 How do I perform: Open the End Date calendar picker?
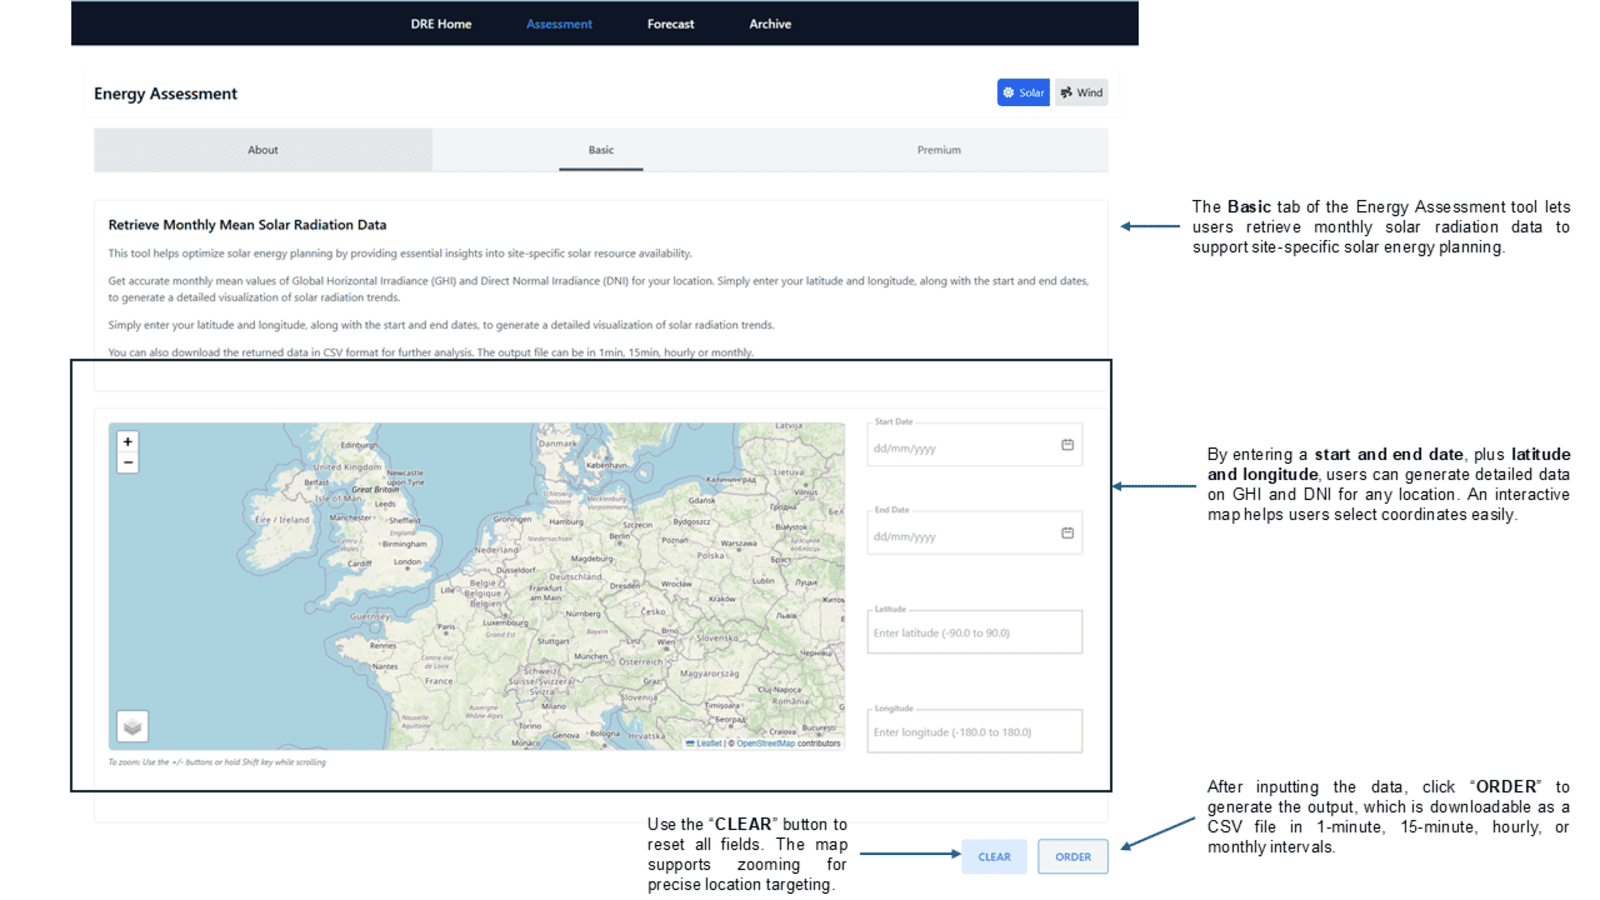tap(1067, 533)
